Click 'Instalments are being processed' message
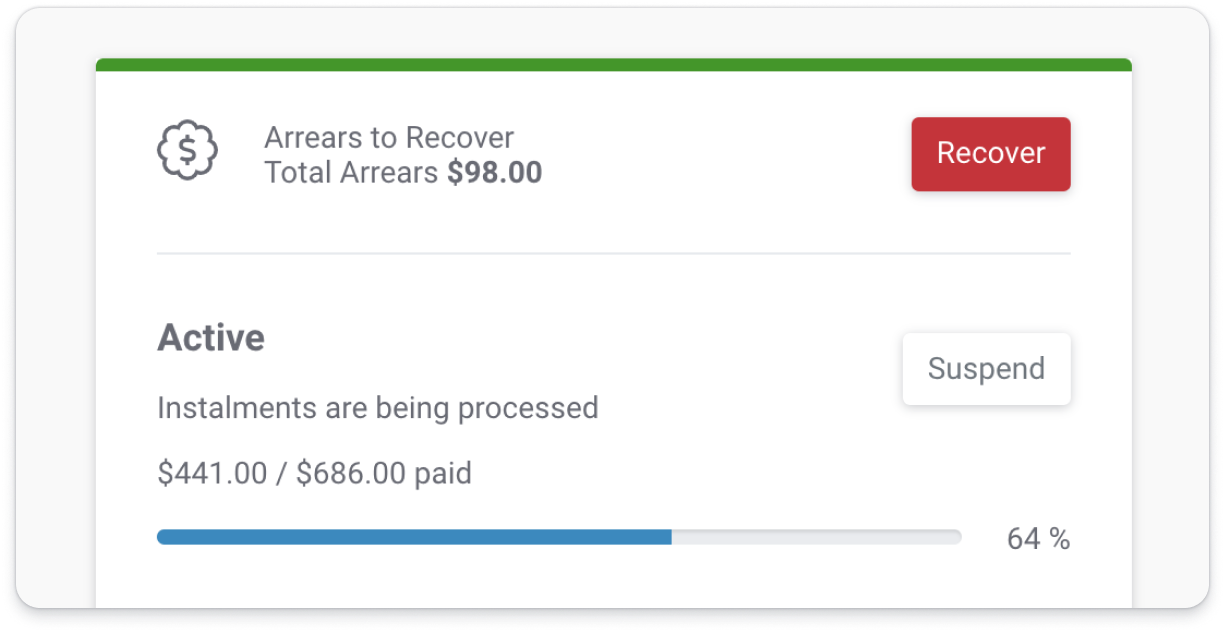Viewport: 1225px width, 632px height. coord(378,408)
